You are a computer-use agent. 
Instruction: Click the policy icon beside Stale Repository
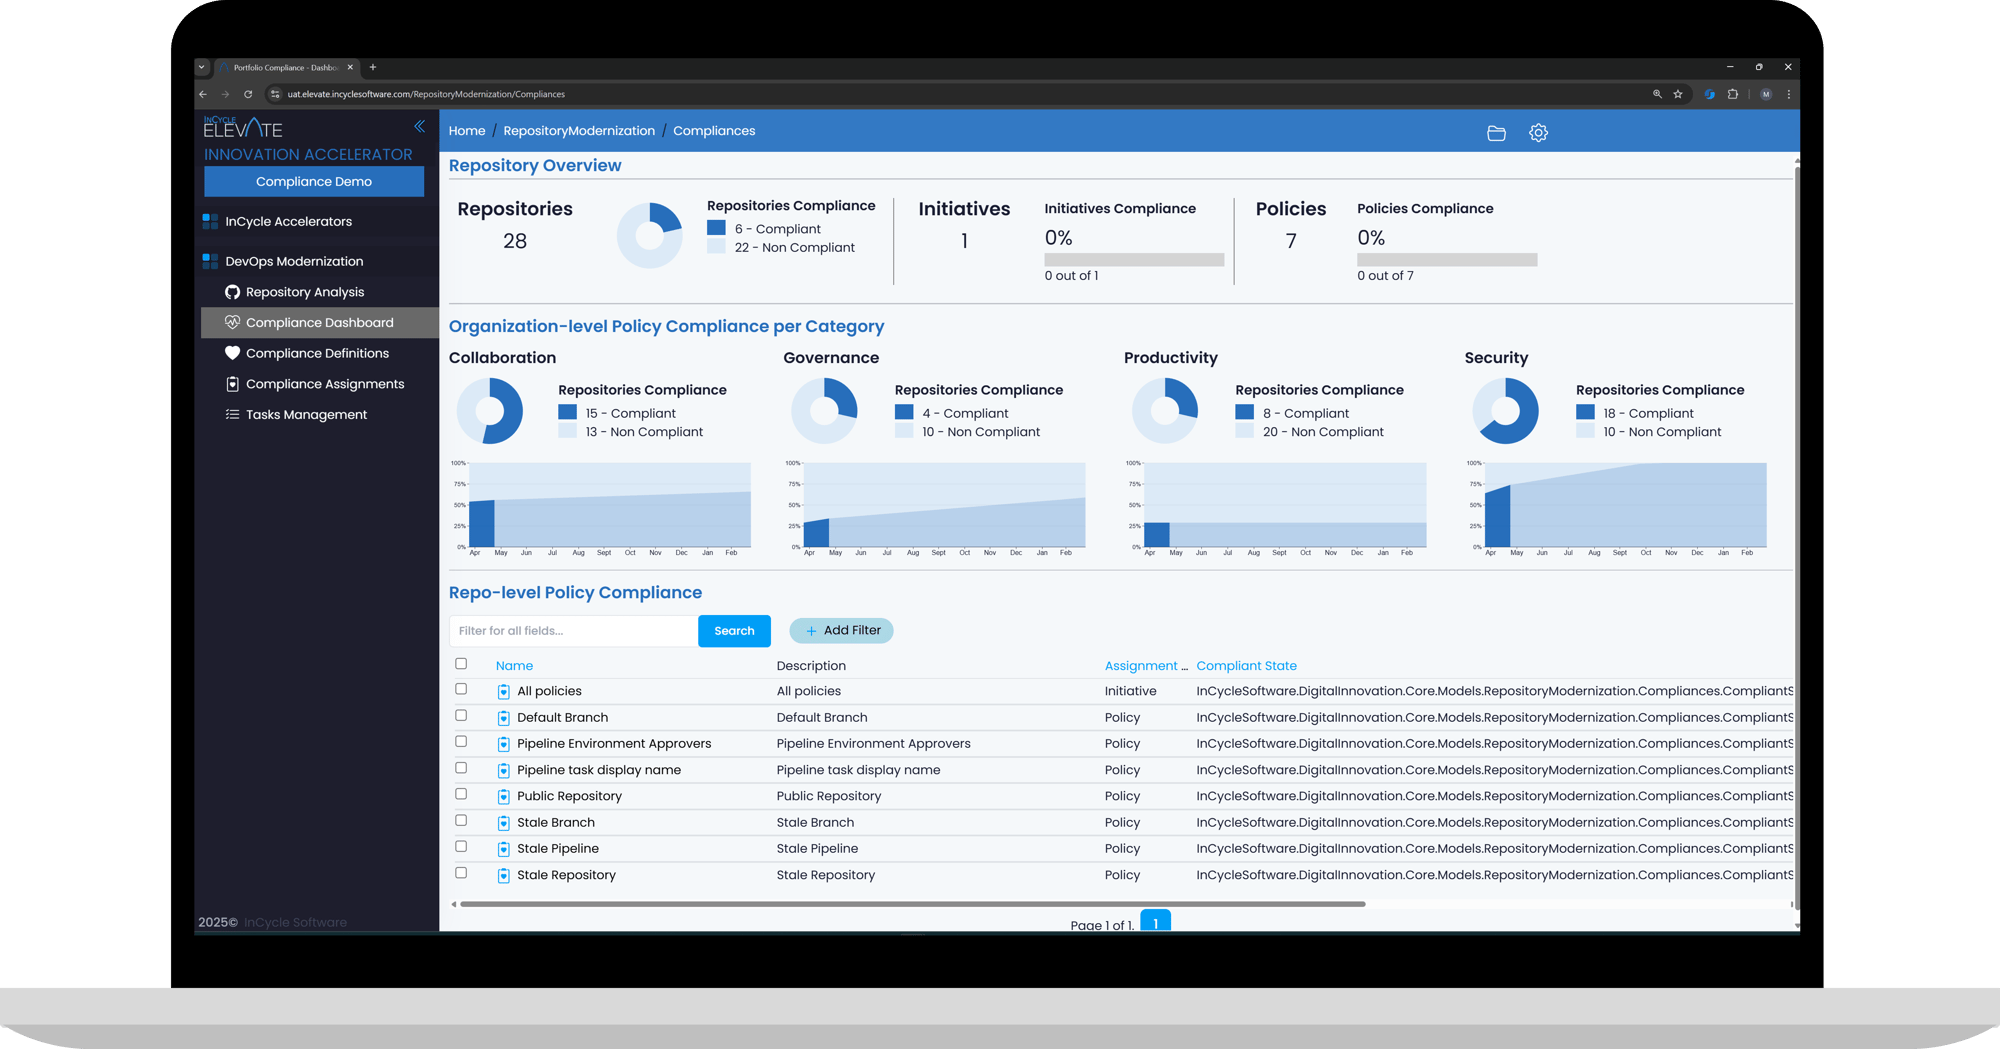click(x=504, y=876)
